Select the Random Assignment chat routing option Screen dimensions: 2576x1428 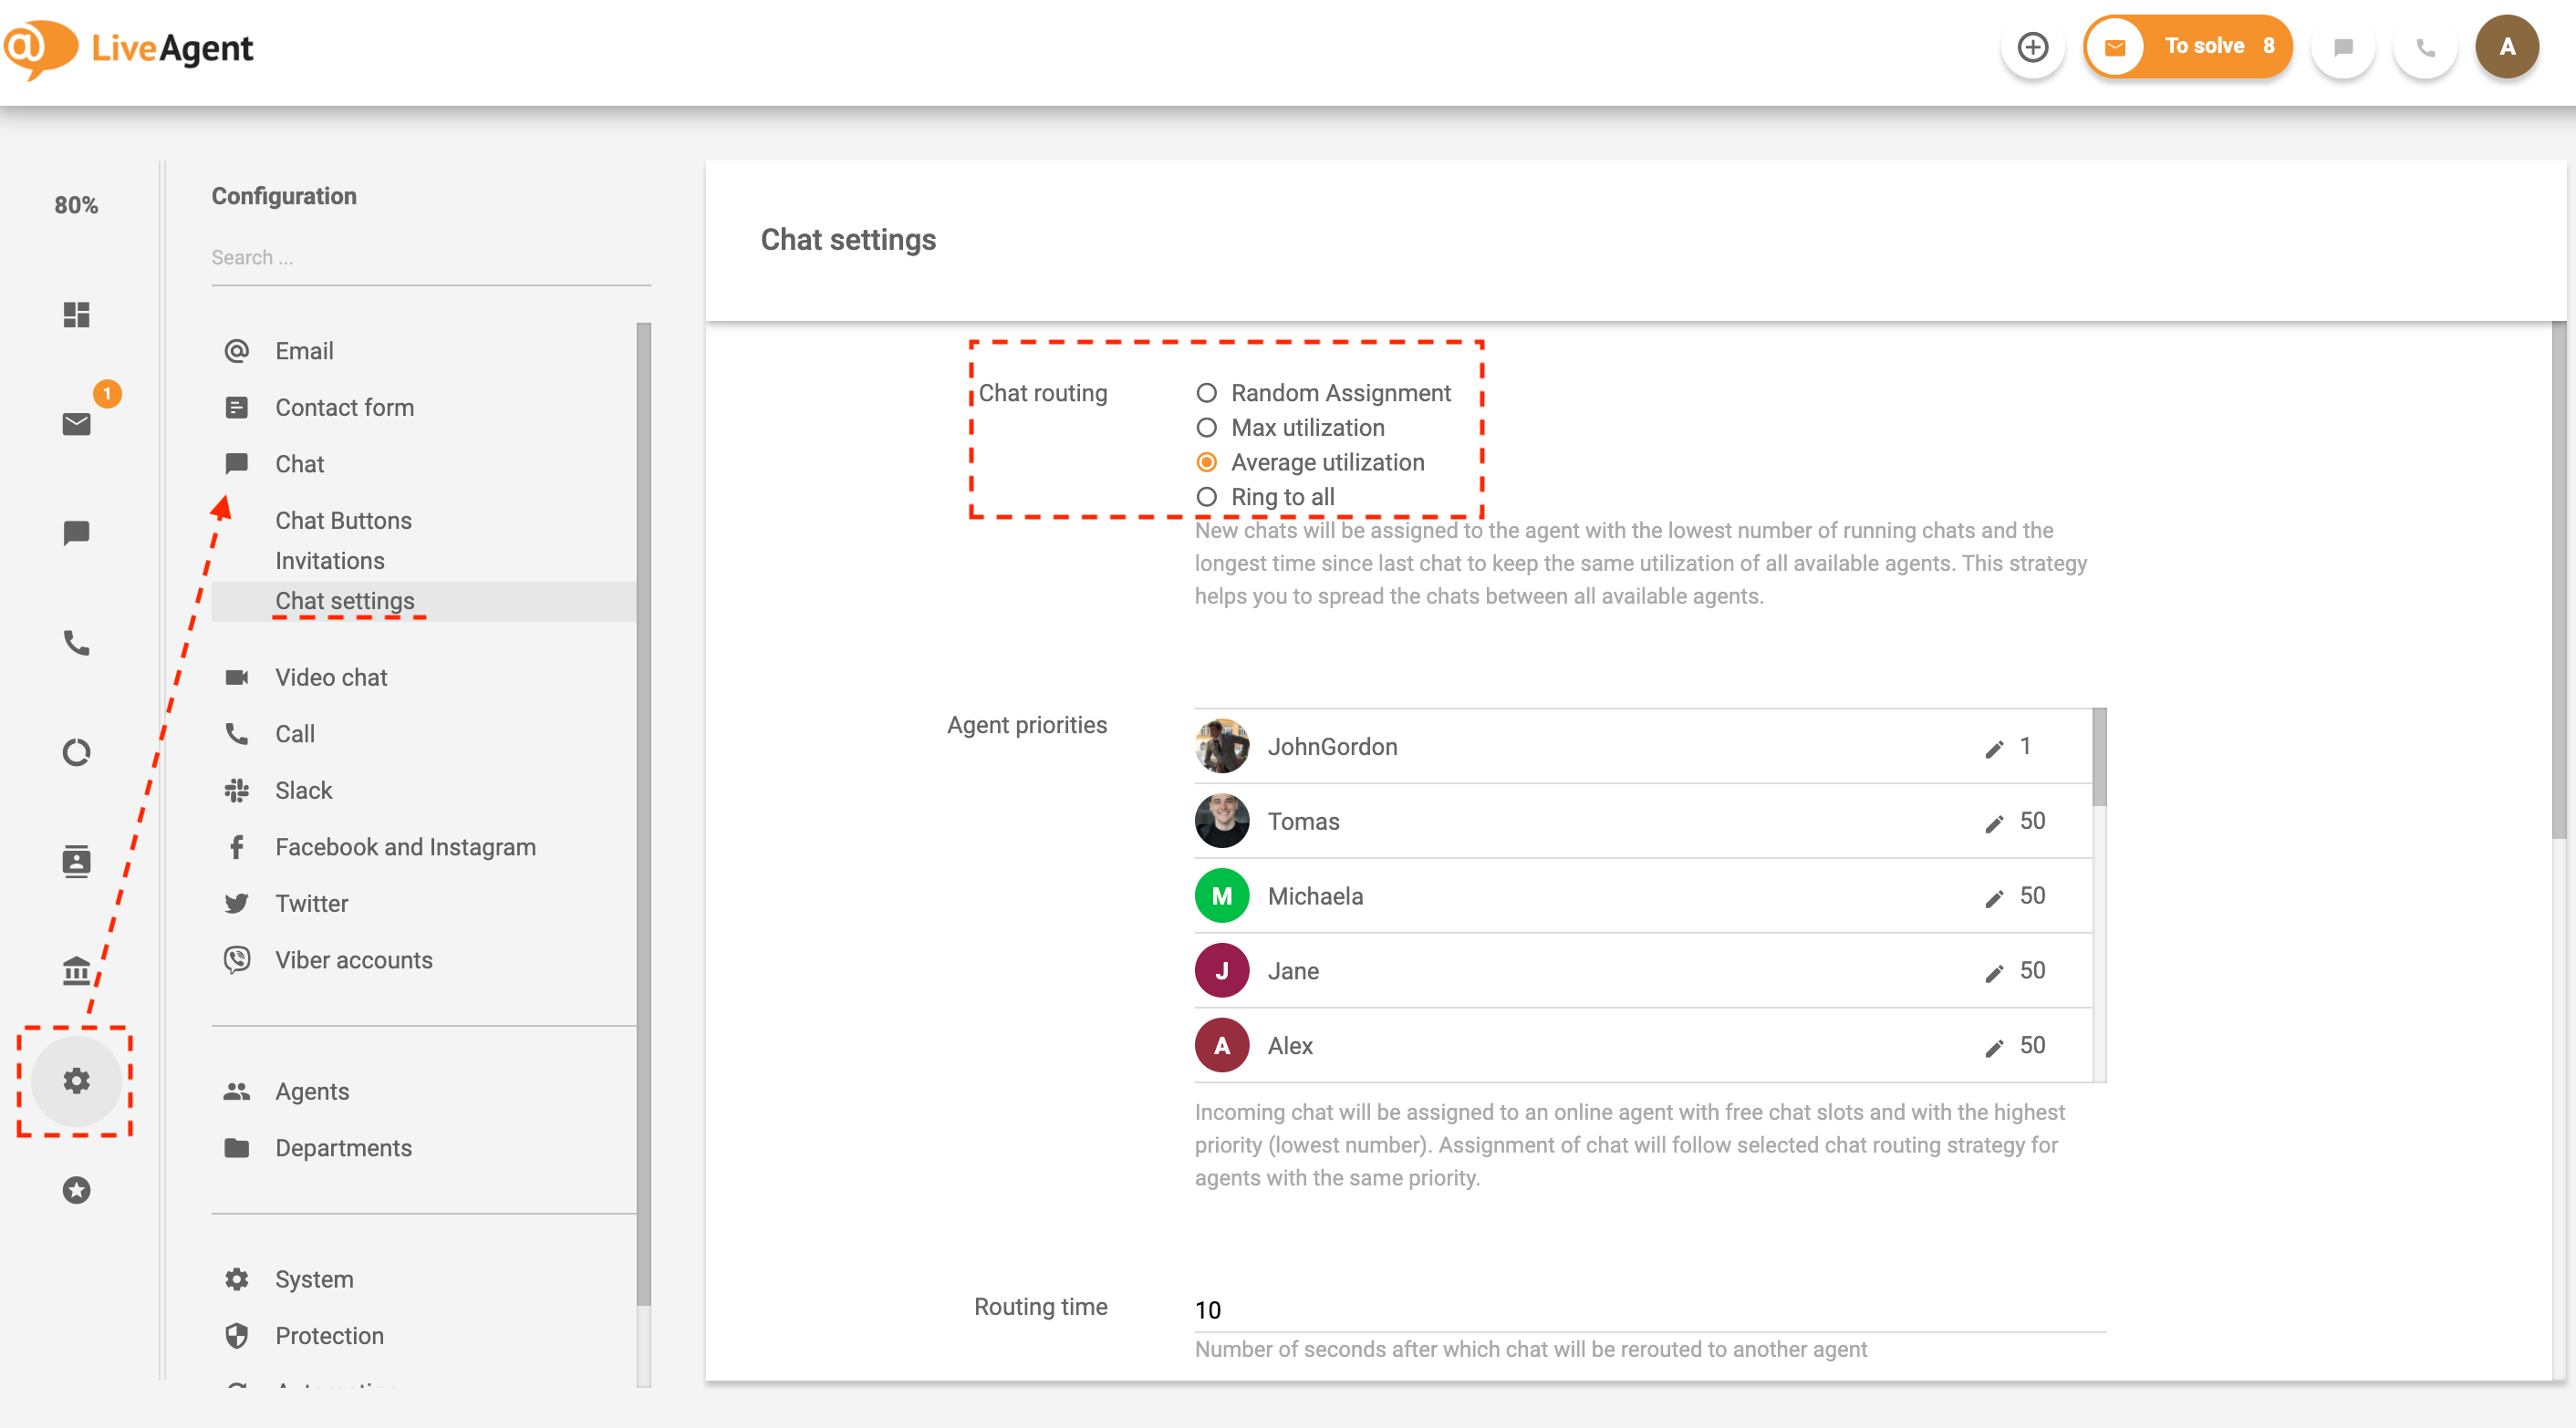click(x=1206, y=393)
